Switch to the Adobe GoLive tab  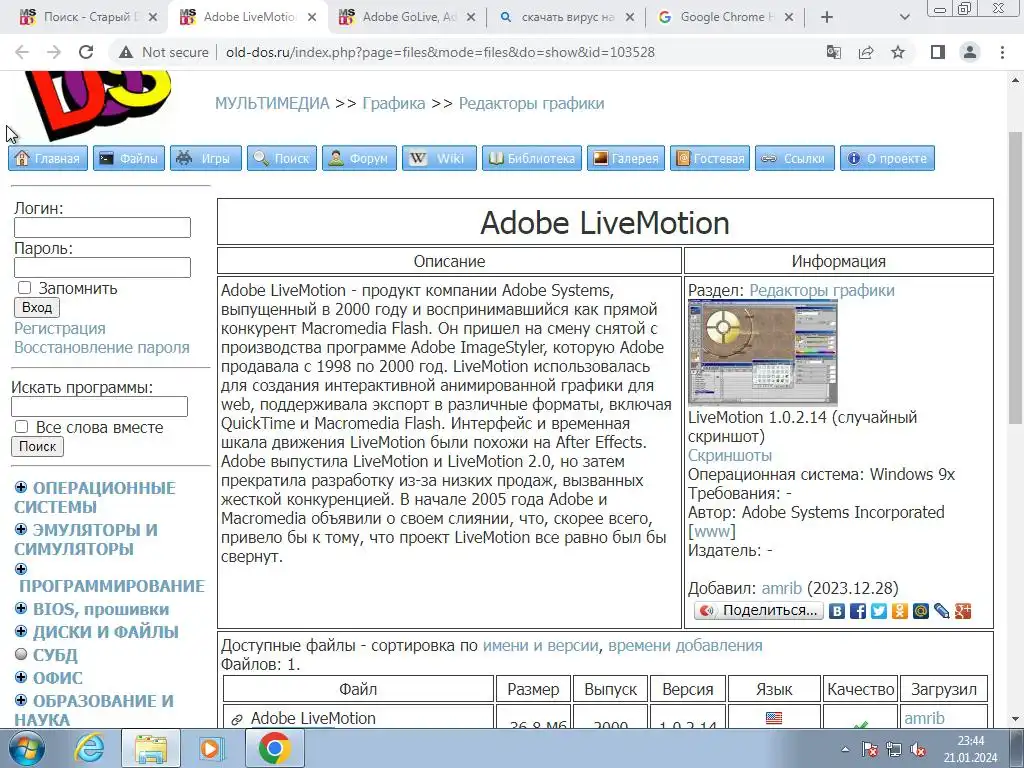pyautogui.click(x=408, y=17)
